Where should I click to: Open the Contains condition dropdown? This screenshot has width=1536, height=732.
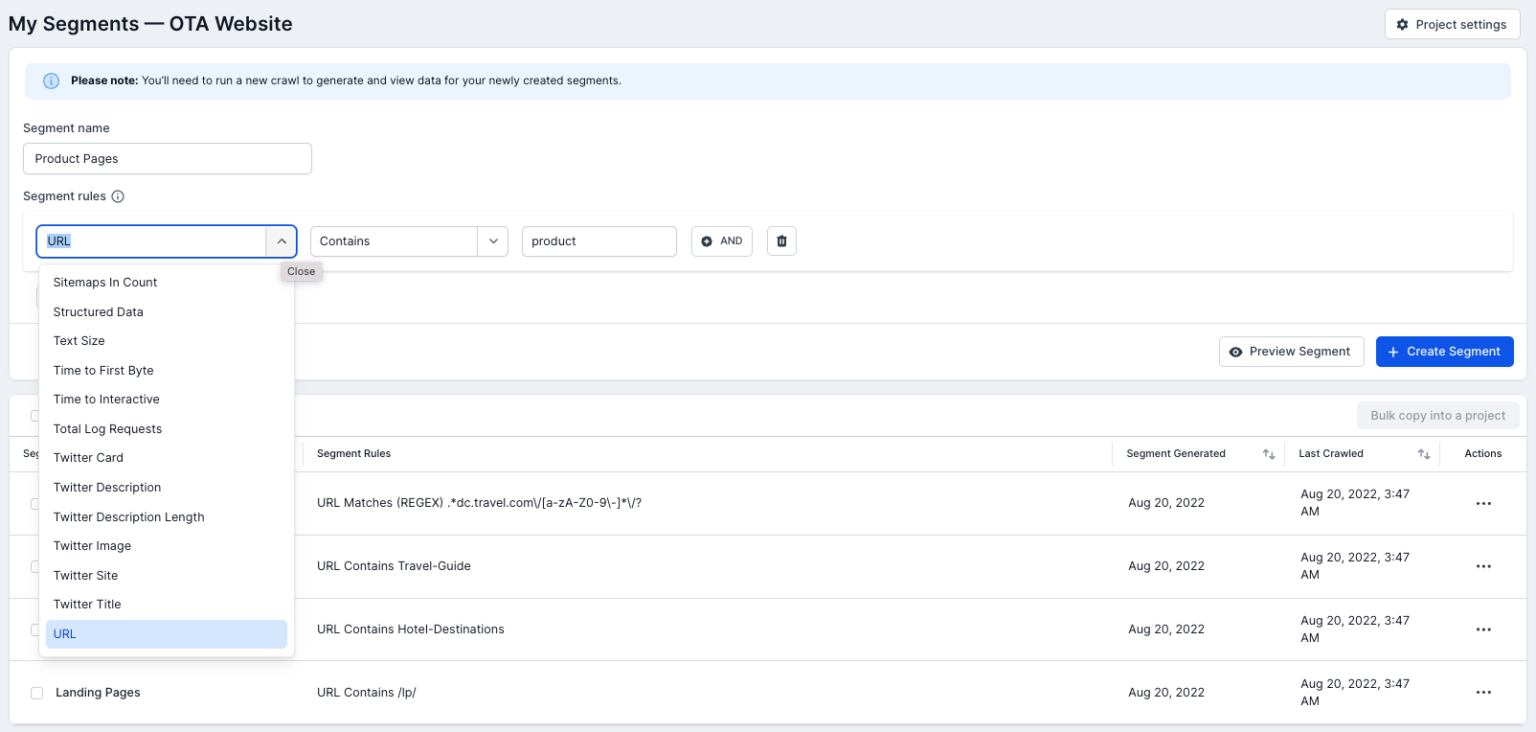(408, 241)
